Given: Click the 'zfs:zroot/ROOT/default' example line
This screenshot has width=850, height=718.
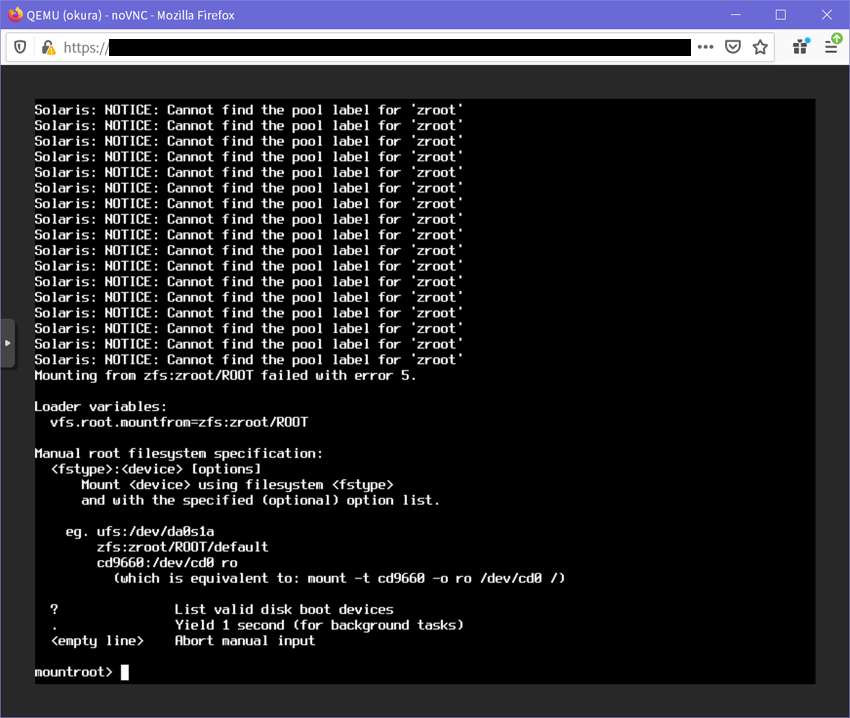Looking at the screenshot, I should click(182, 547).
